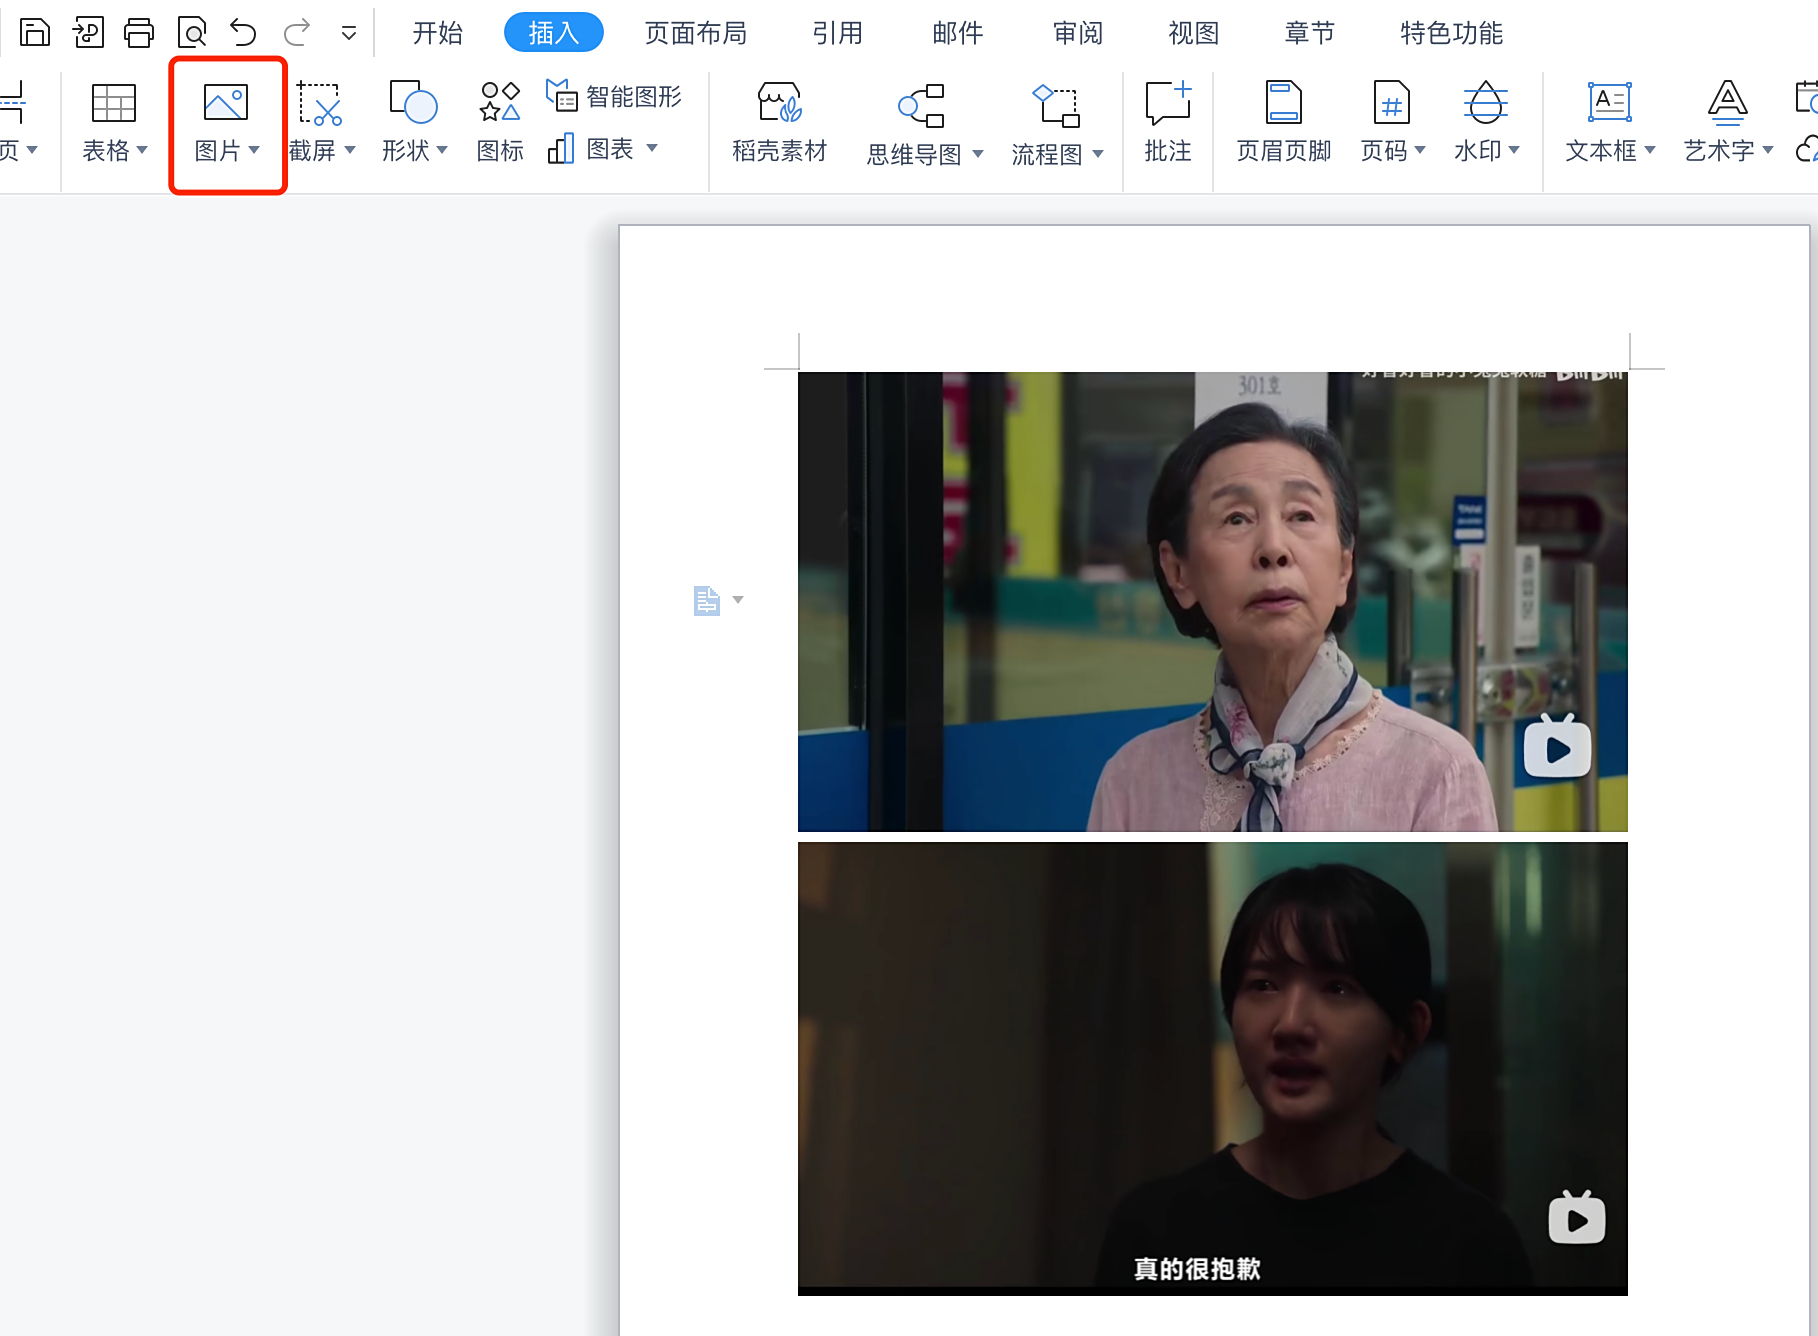Viewport: 1818px width, 1336px height.
Task: Select the 形状 shapes tool
Action: point(413,122)
